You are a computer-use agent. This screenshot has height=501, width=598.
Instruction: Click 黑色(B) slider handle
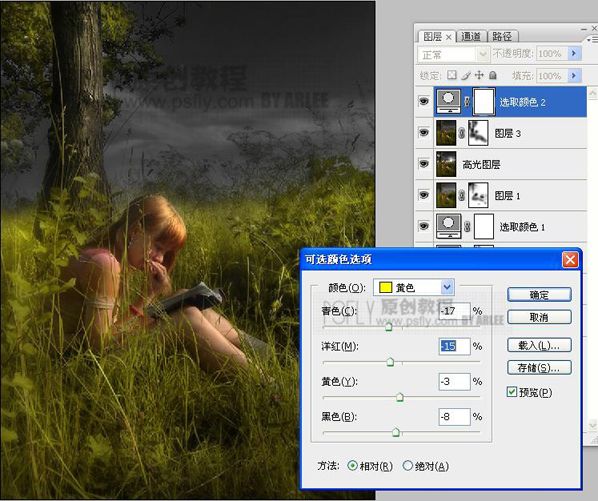tap(396, 432)
